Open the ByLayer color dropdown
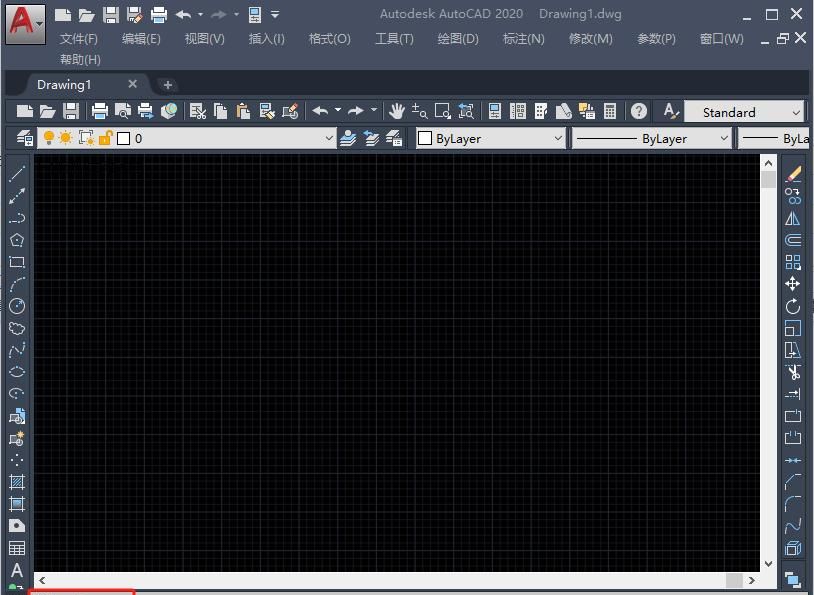Screen dimensions: 814x595 click(557, 139)
